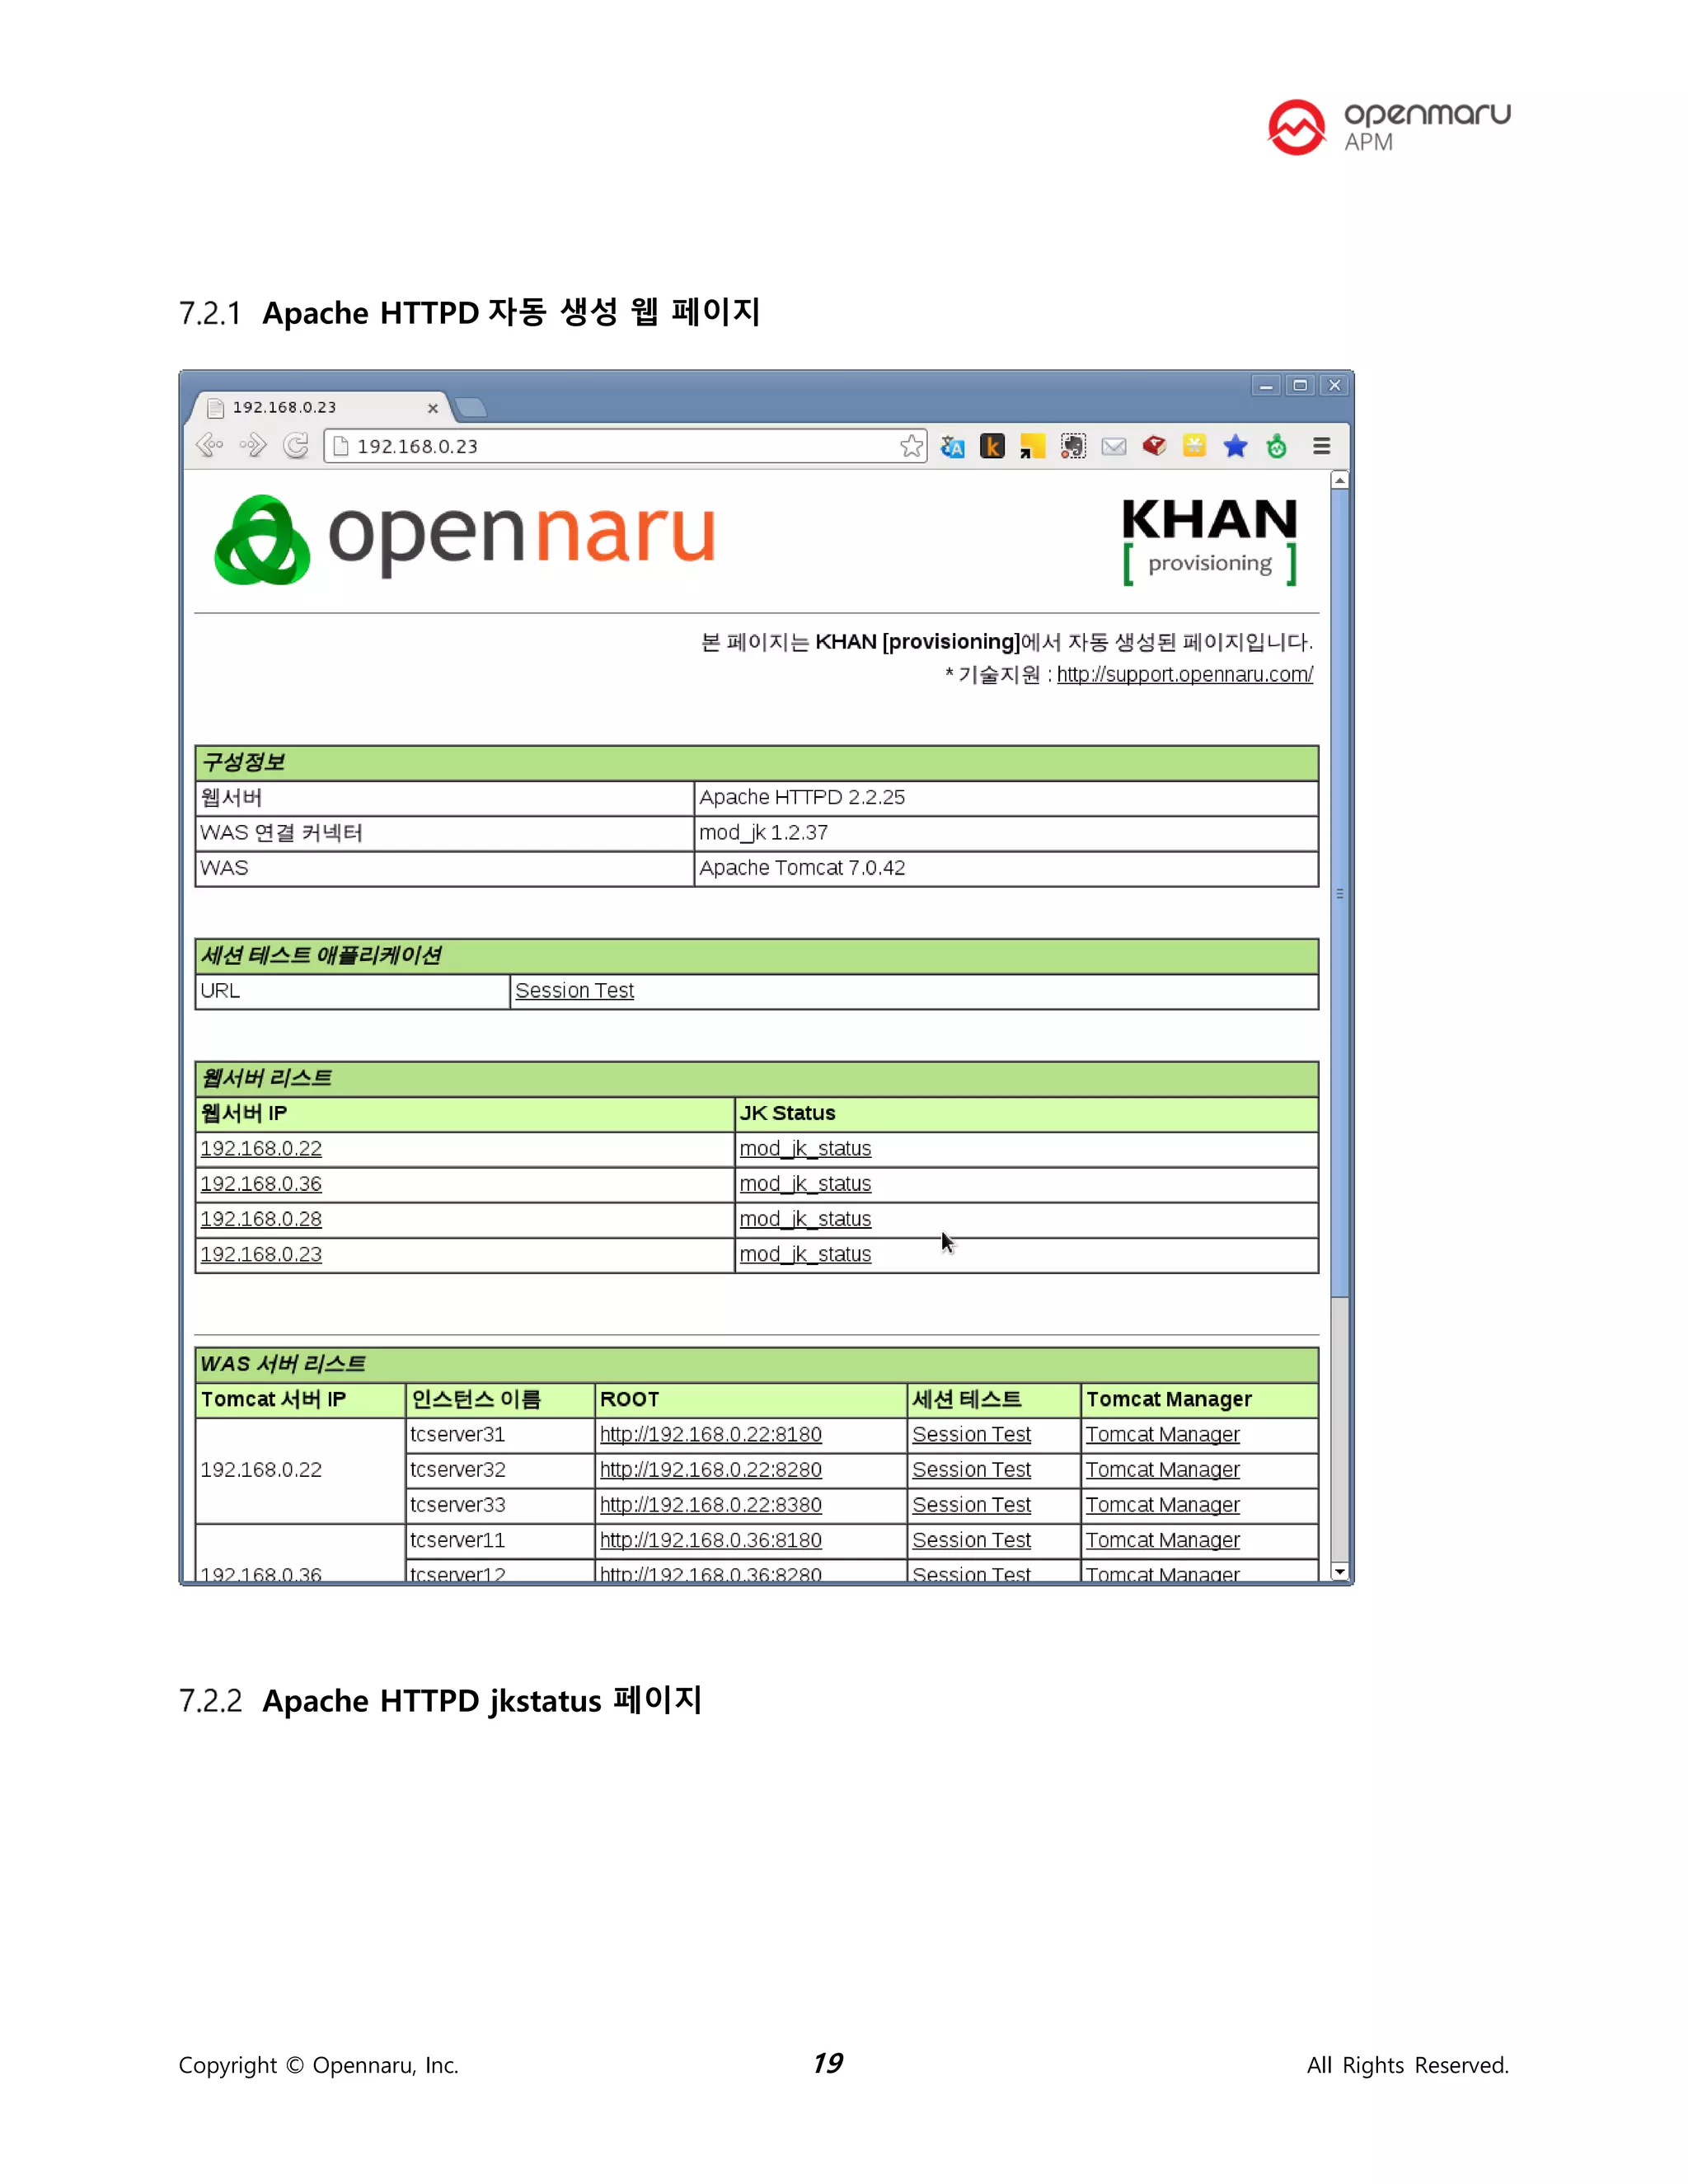This screenshot has height=2184, width=1688.
Task: Maximize the browser window
Action: (x=1300, y=386)
